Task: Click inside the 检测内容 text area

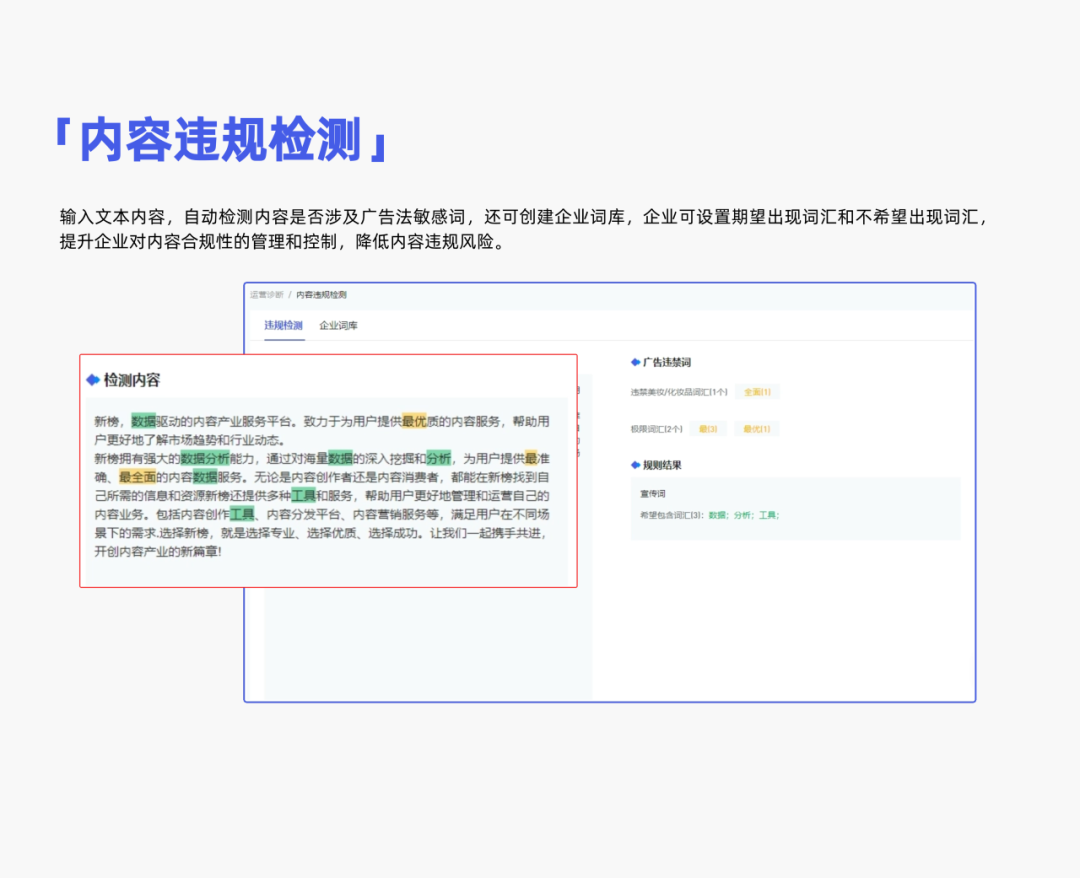Action: pos(327,489)
